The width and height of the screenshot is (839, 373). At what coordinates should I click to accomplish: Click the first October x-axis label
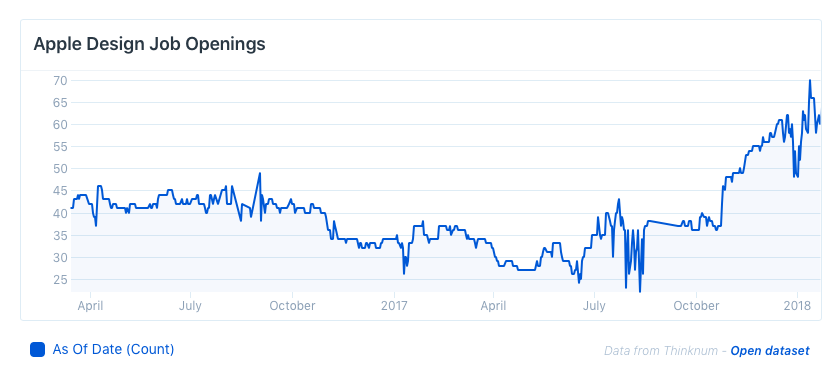(292, 306)
